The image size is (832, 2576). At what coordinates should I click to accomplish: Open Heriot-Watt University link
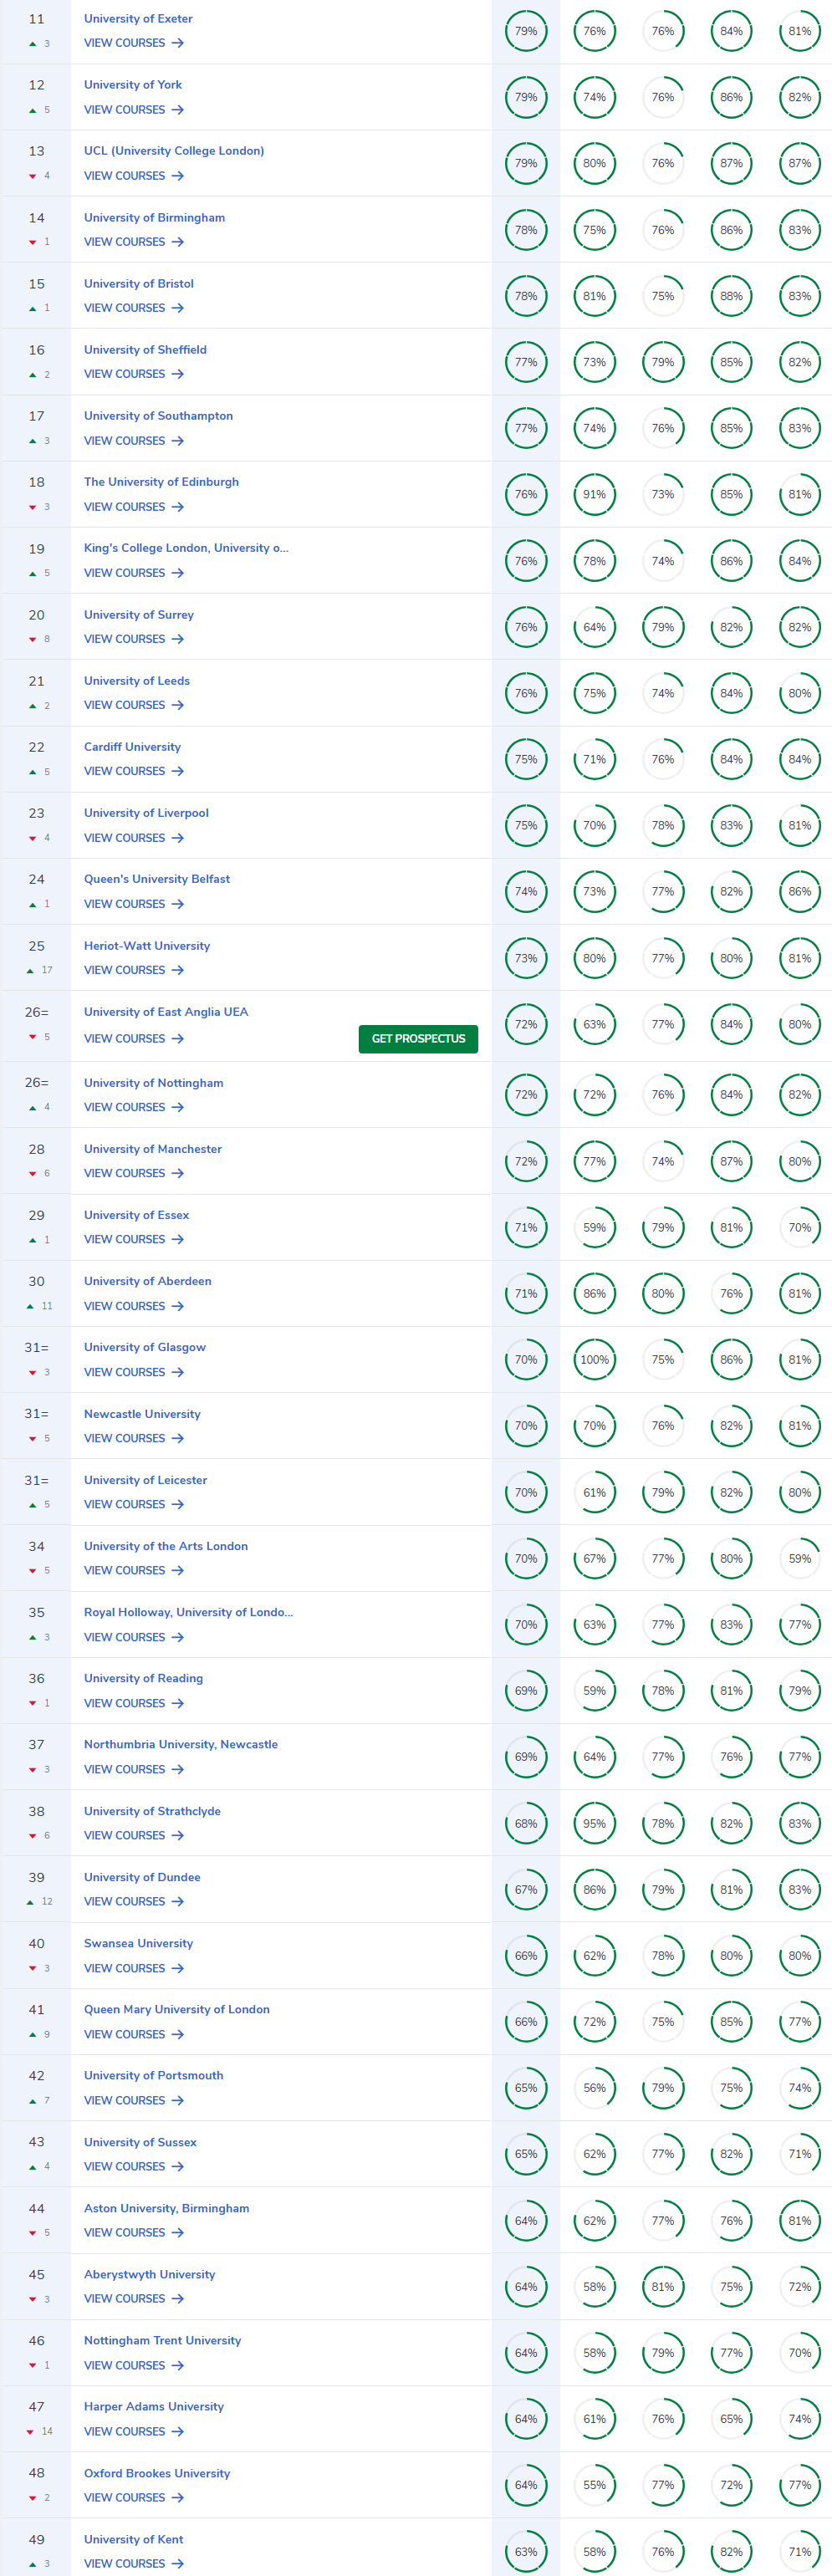tap(147, 945)
